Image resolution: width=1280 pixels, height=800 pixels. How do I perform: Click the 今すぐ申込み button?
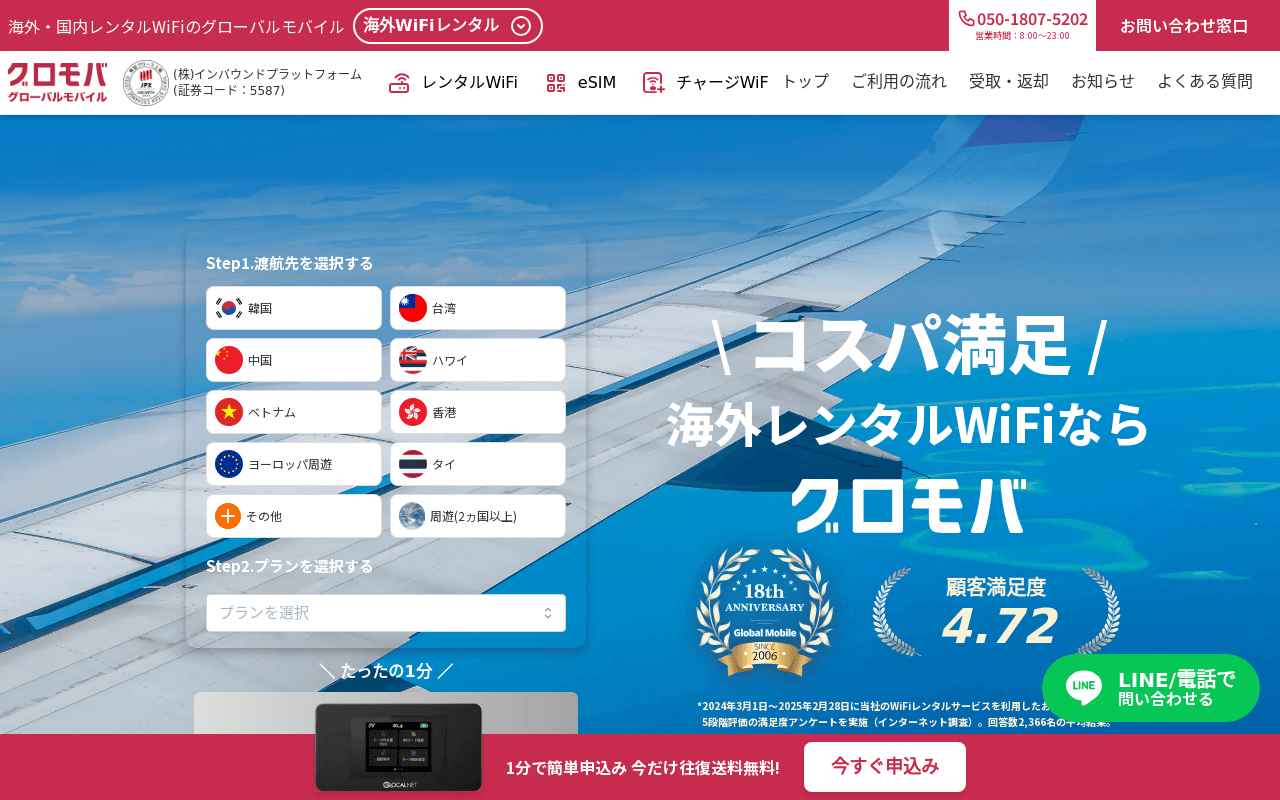pyautogui.click(x=885, y=767)
